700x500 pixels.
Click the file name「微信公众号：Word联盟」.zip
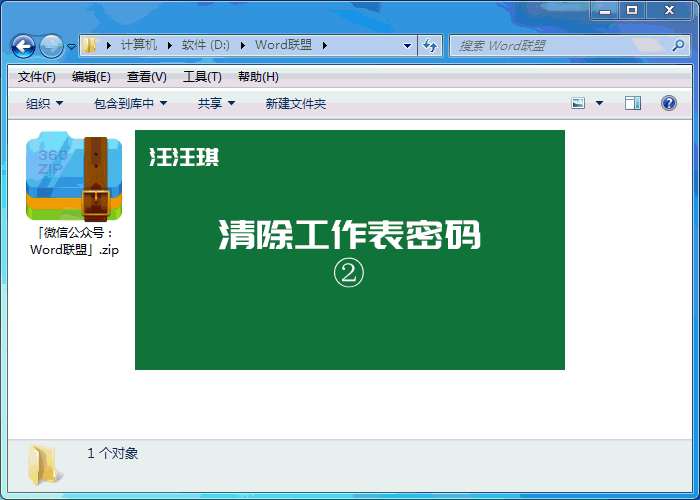(75, 241)
